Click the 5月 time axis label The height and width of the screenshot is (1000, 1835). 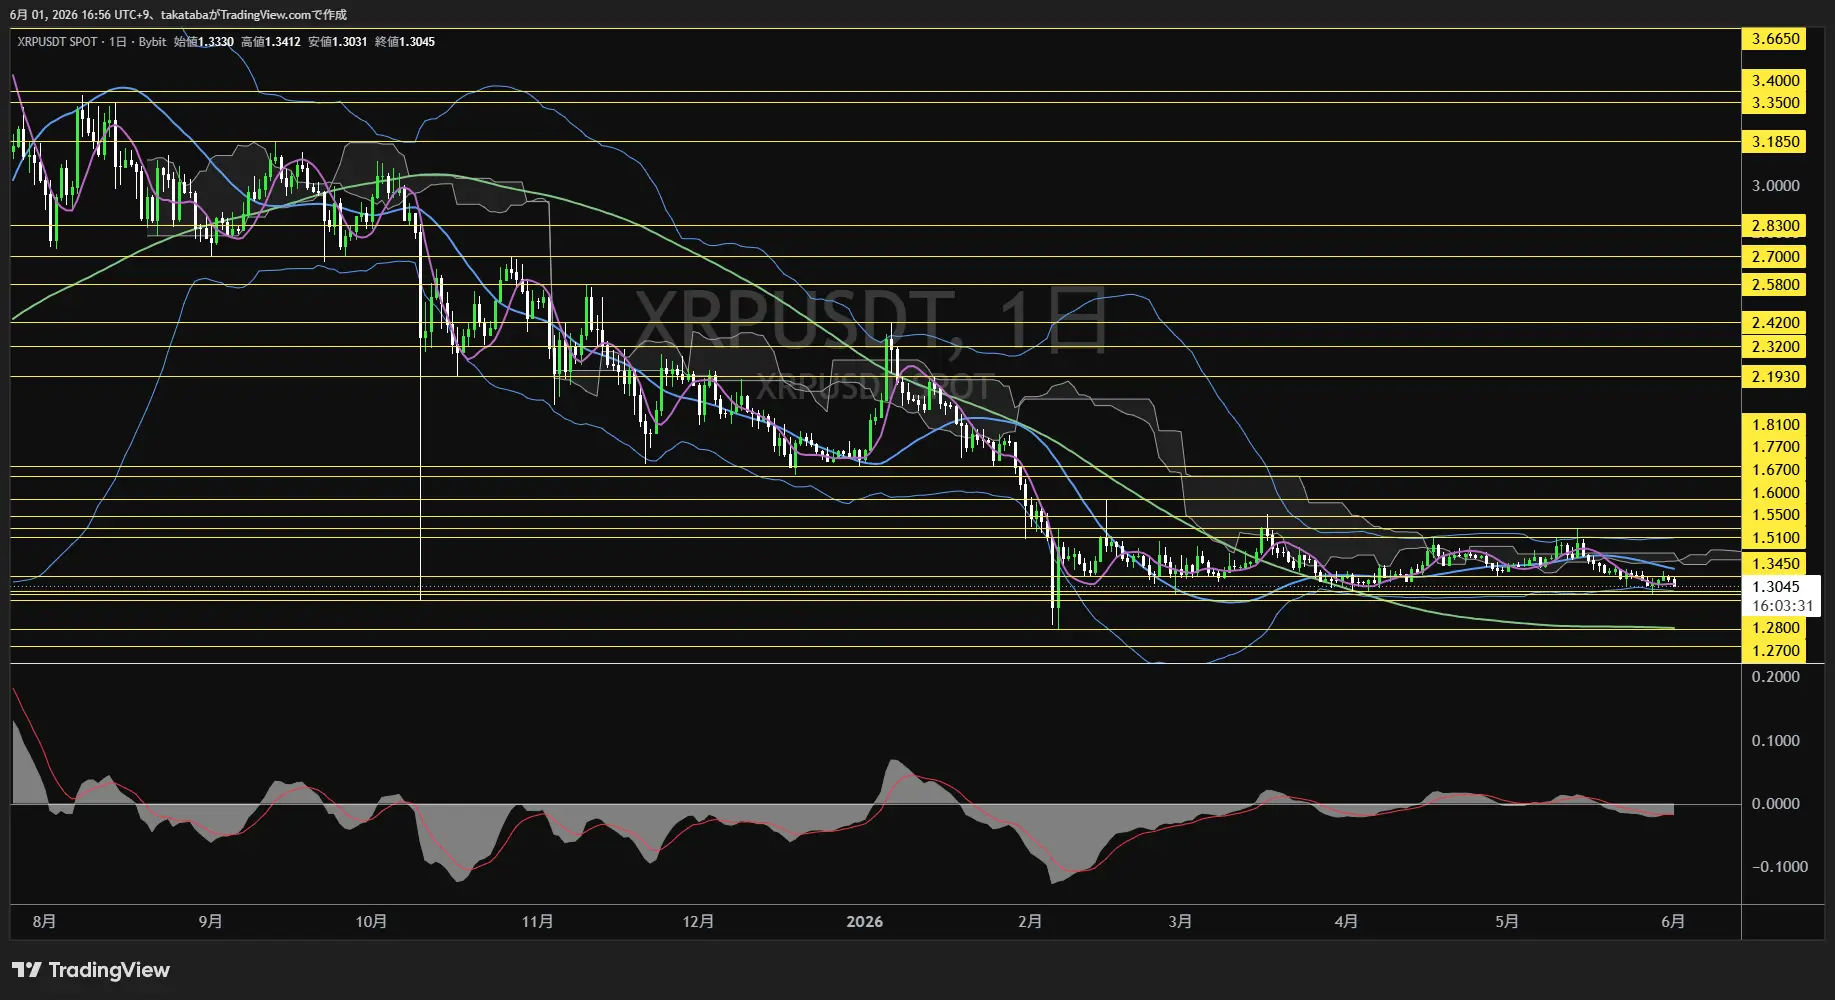point(1507,921)
